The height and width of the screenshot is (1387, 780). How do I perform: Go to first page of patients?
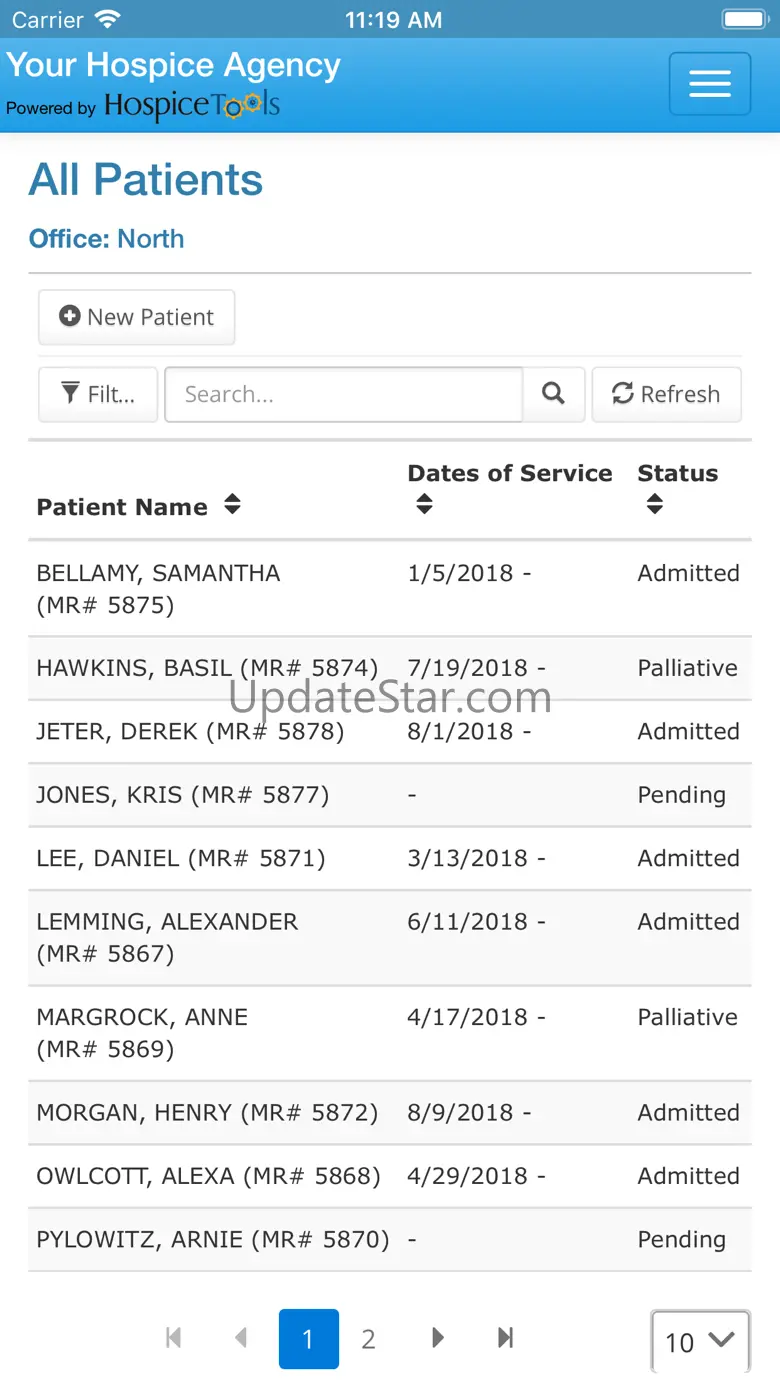pos(174,1338)
